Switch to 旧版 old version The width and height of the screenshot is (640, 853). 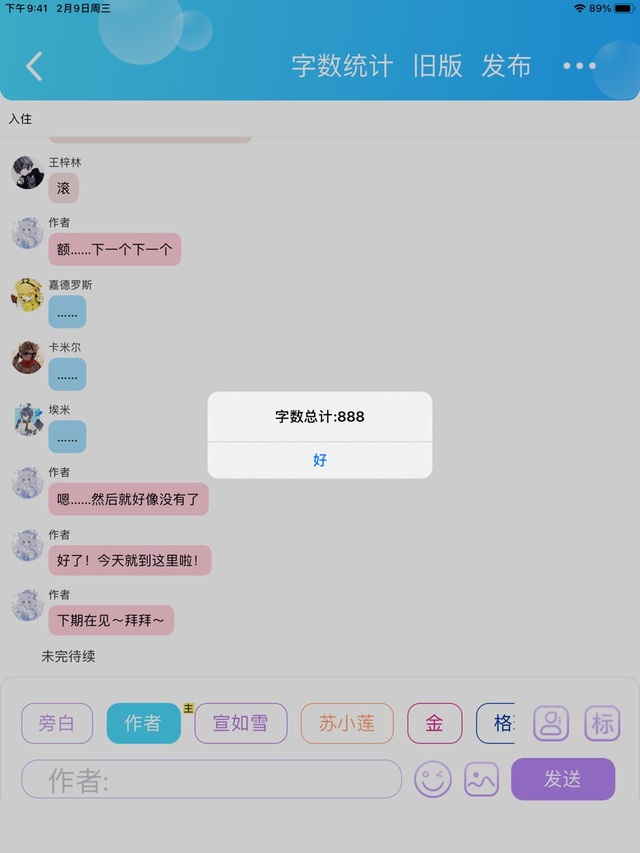click(x=438, y=66)
